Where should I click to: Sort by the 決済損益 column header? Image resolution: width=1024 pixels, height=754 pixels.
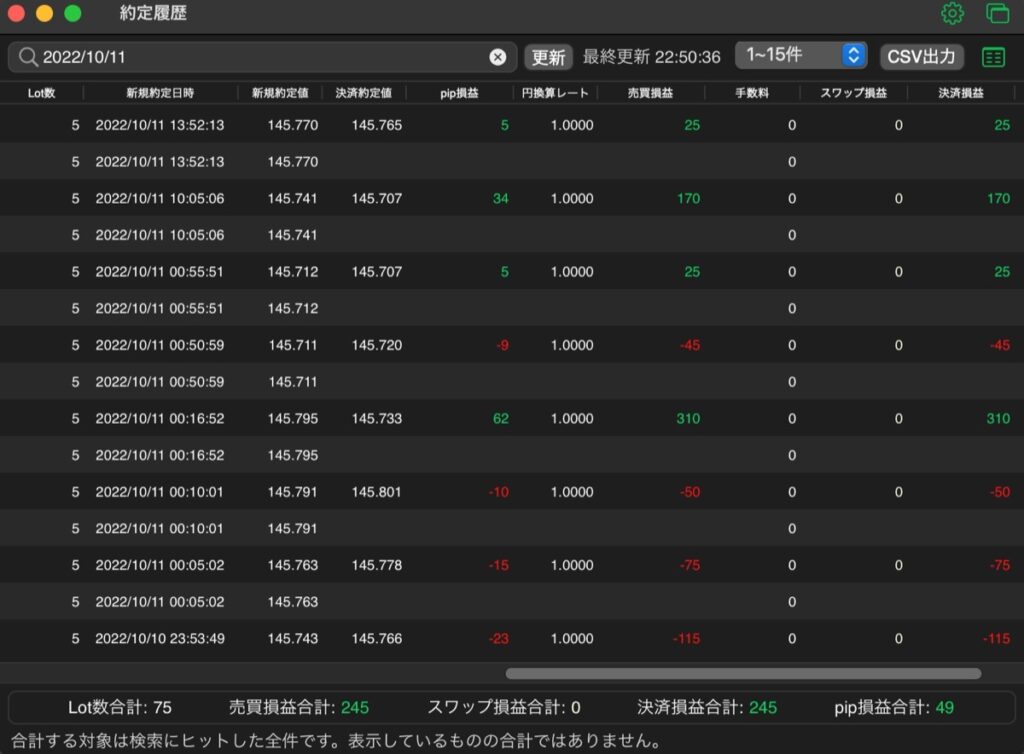point(961,93)
